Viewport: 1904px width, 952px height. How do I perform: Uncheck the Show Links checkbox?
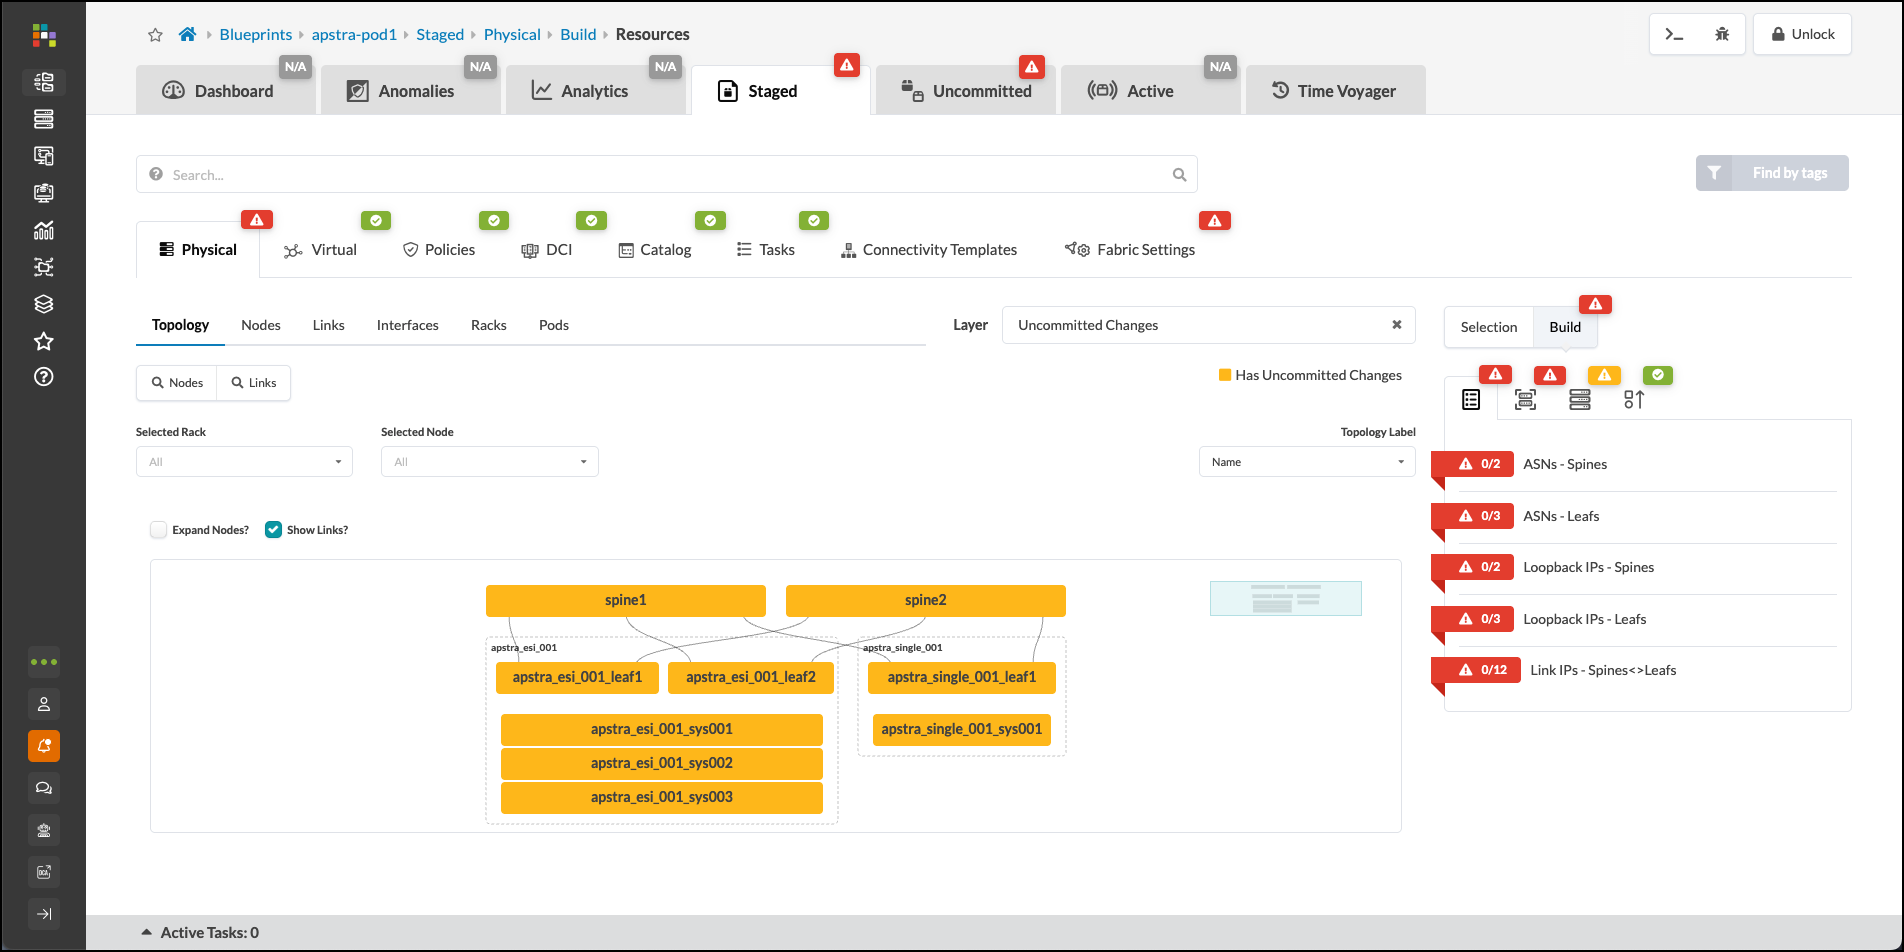(x=273, y=530)
